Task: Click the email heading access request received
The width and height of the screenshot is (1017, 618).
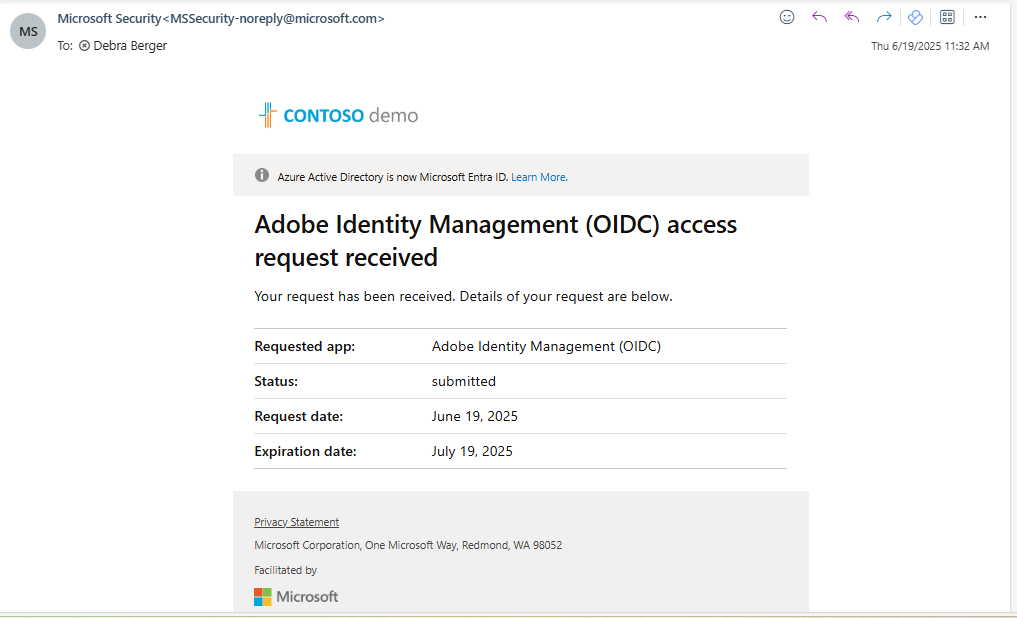Action: click(x=496, y=241)
